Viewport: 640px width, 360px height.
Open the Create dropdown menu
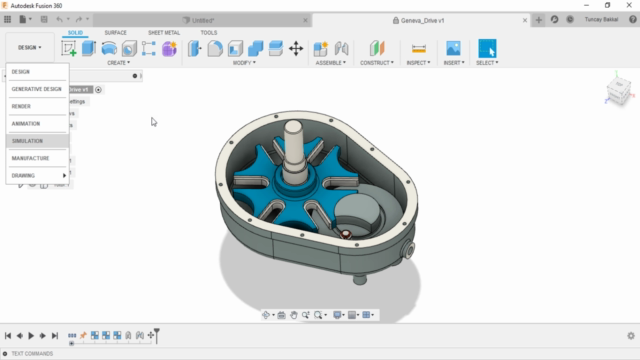click(118, 62)
